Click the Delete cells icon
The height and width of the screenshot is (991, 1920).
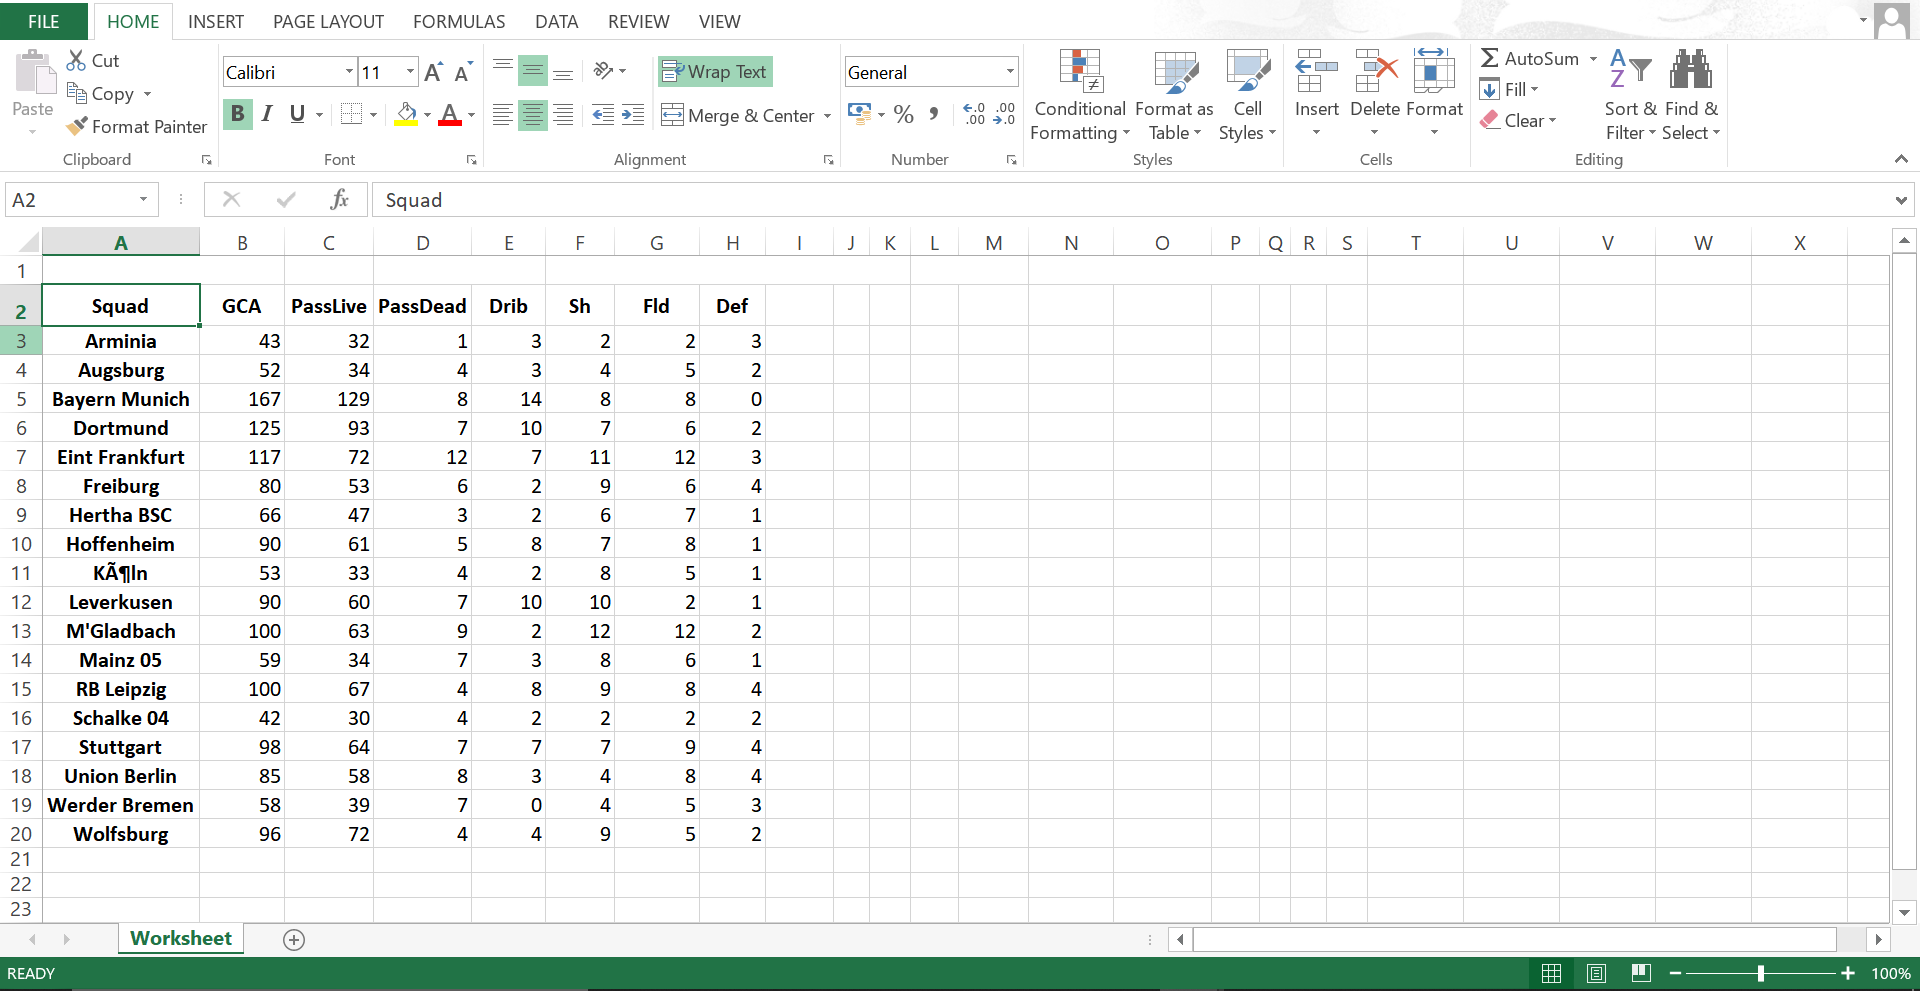click(1375, 71)
